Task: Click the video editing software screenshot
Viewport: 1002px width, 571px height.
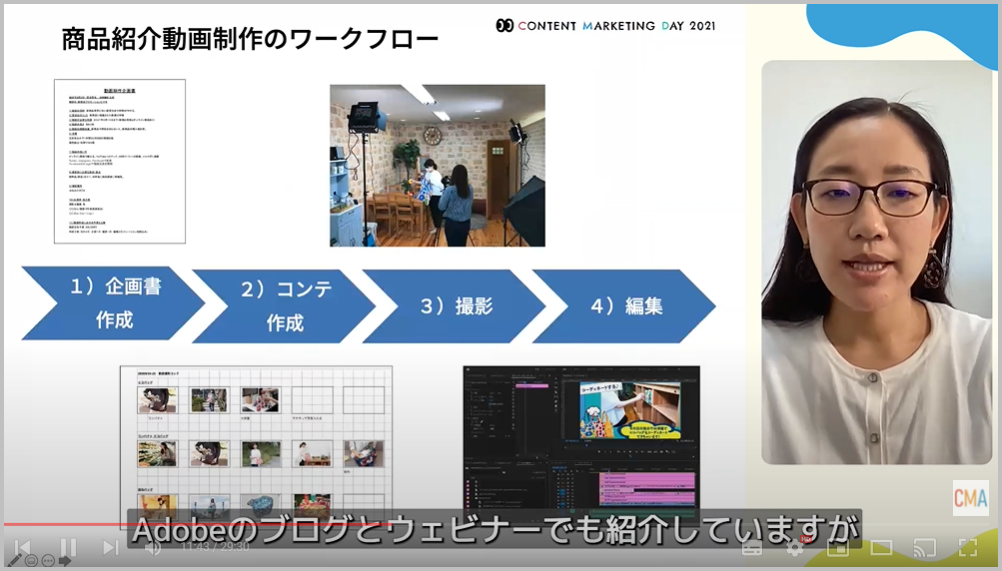Action: tap(581, 440)
